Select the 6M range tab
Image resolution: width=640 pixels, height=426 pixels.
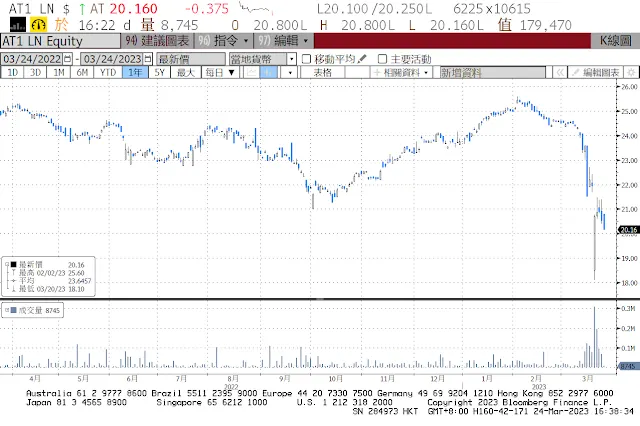[x=82, y=73]
